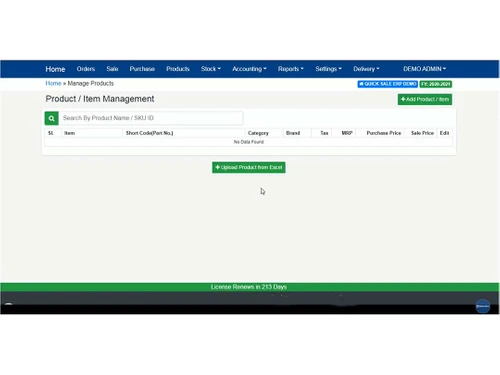Image resolution: width=500 pixels, height=375 pixels.
Task: Click the round logo badge at bottom right
Action: 483,306
